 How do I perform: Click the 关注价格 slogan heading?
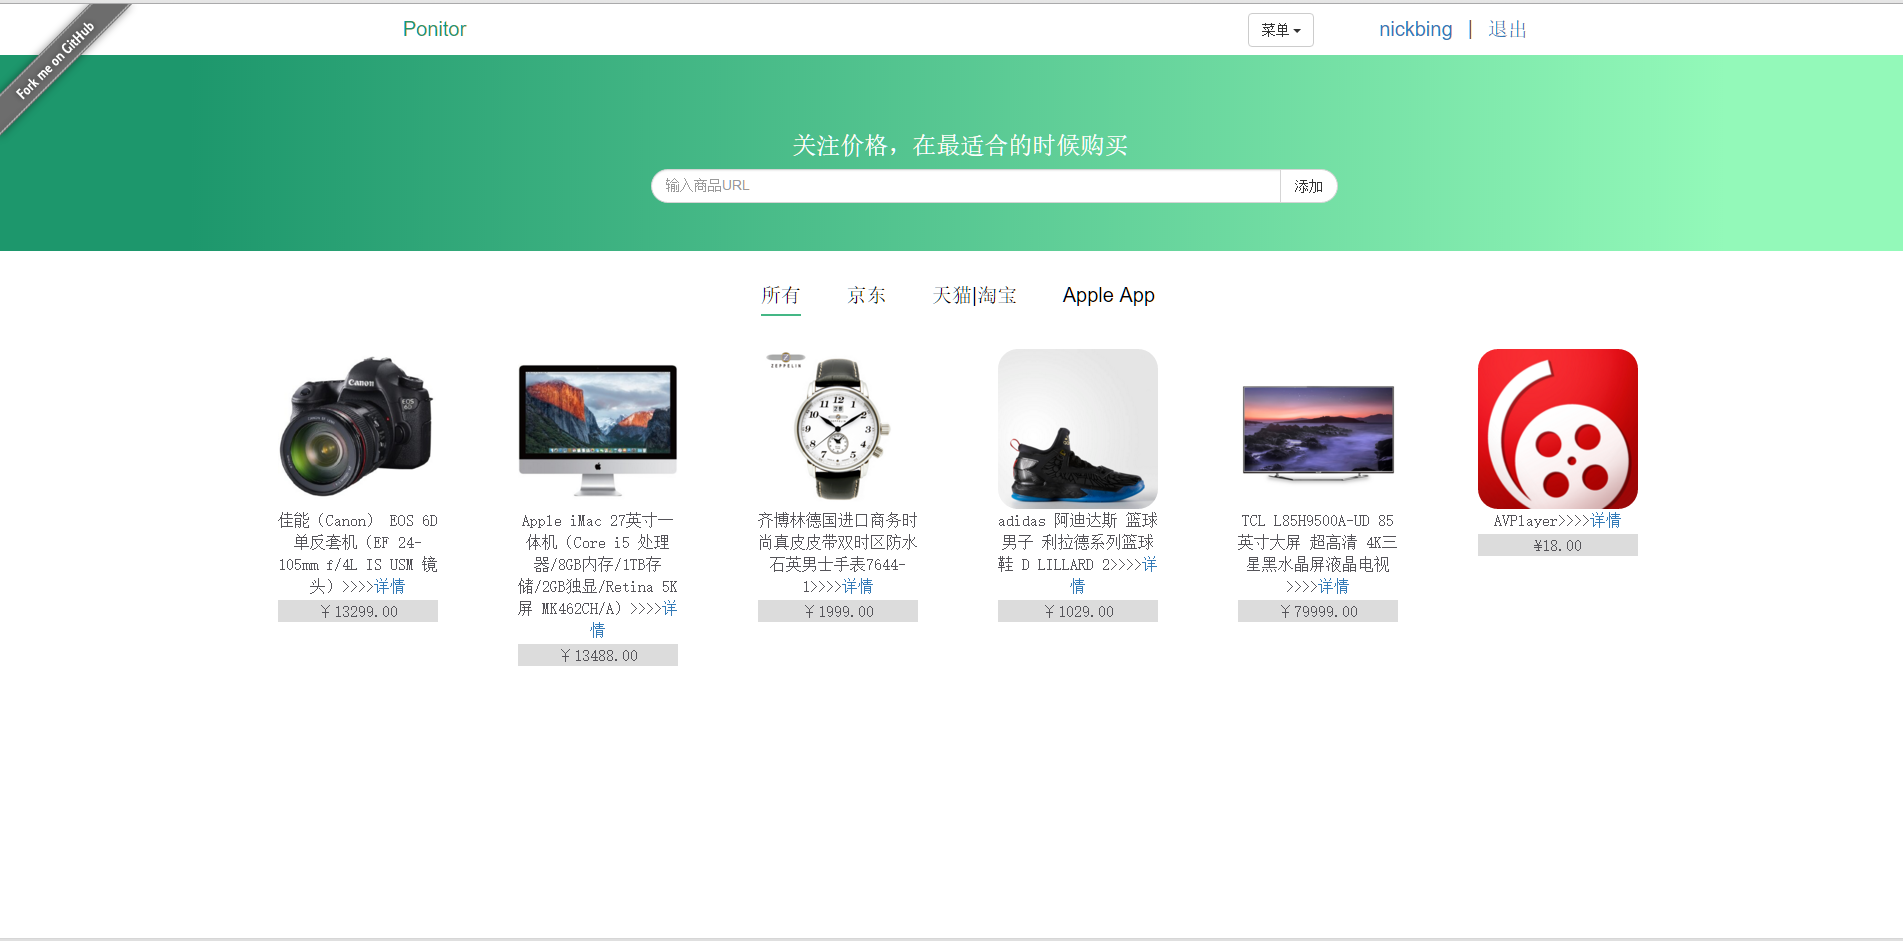pos(960,146)
